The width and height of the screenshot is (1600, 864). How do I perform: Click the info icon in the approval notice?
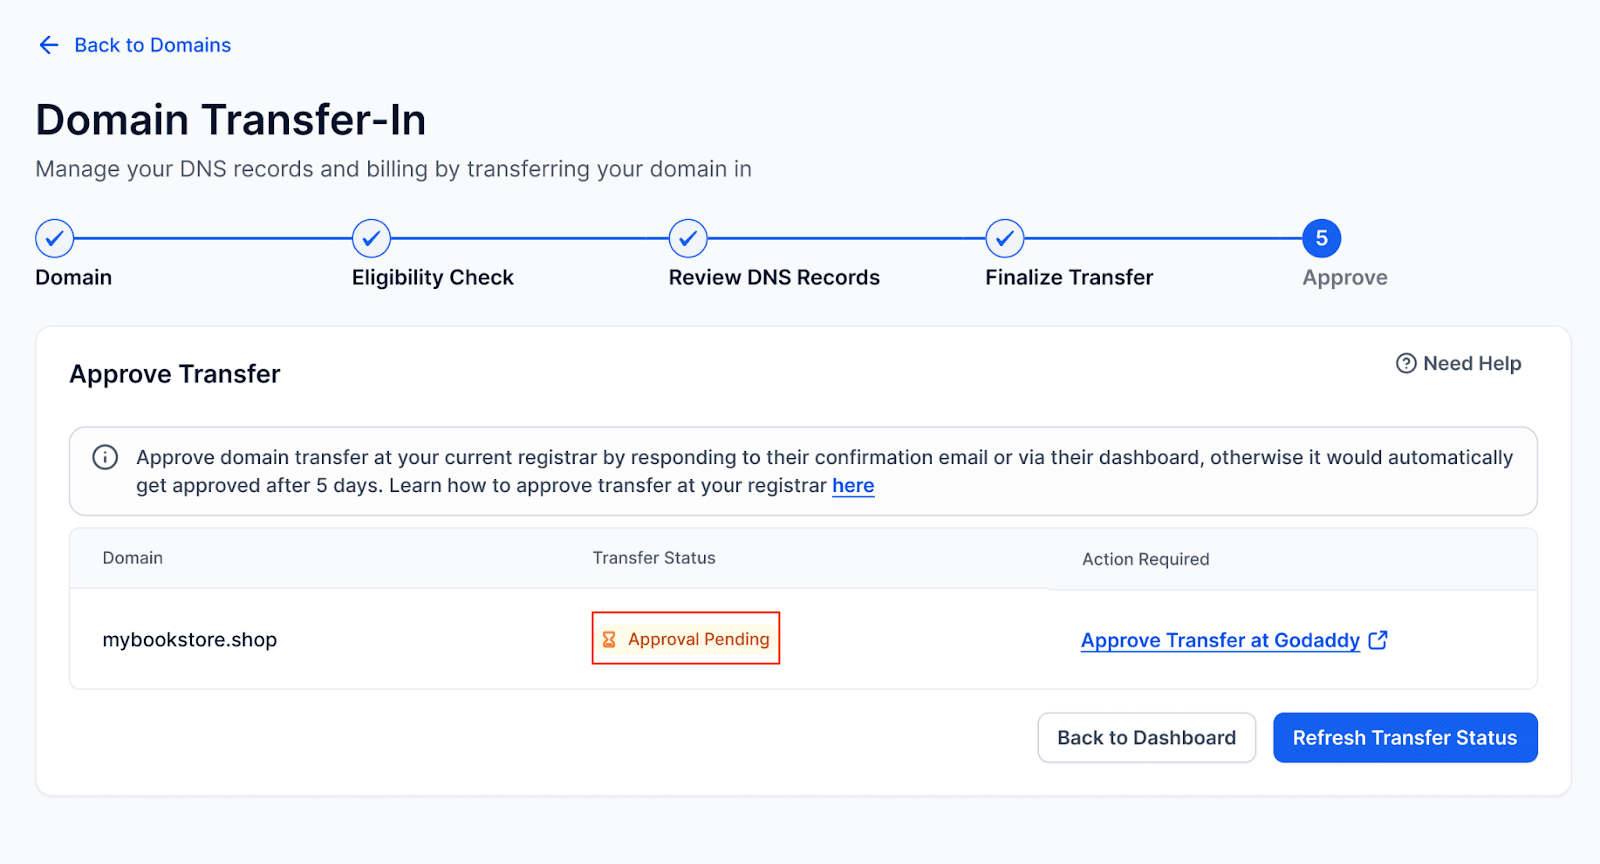[x=105, y=457]
